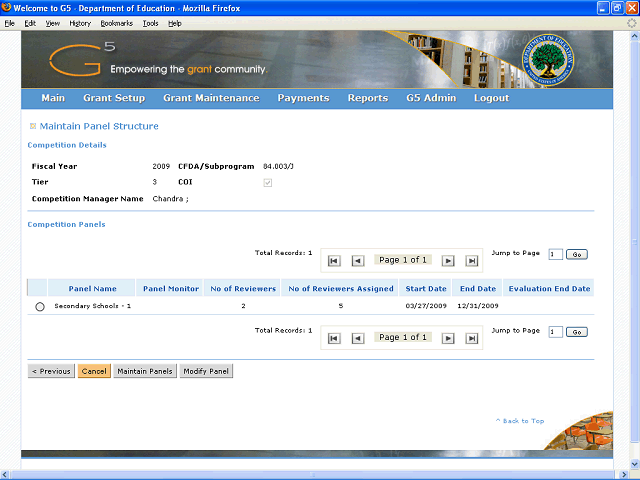Click the Department of Education seal
The height and width of the screenshot is (480, 640).
coord(548,60)
